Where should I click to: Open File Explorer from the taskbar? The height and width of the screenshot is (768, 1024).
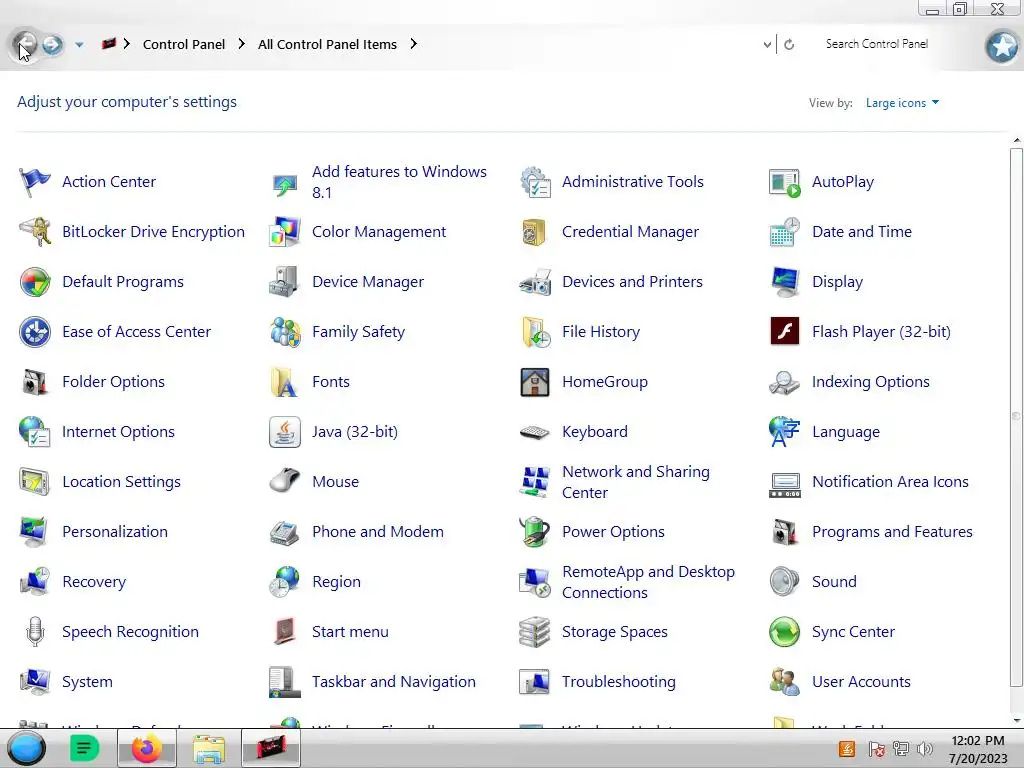coord(208,748)
